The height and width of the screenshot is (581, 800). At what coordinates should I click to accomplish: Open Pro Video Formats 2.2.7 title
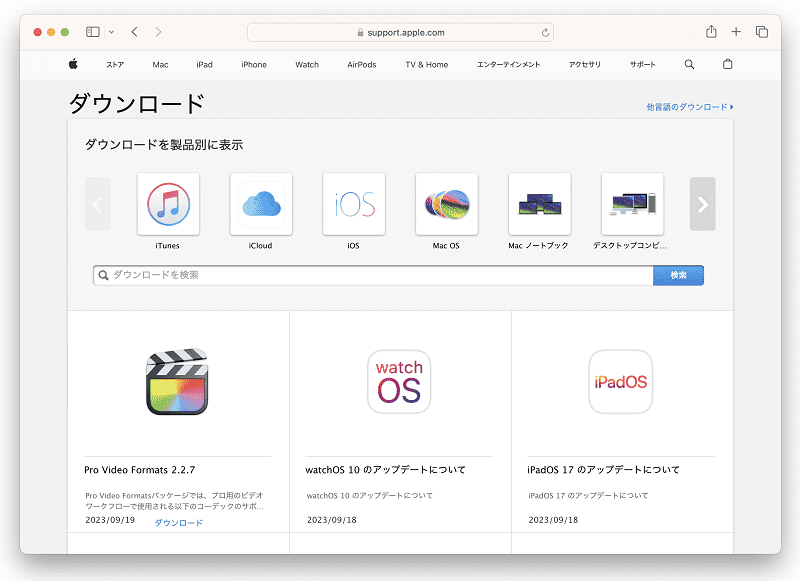coord(140,470)
